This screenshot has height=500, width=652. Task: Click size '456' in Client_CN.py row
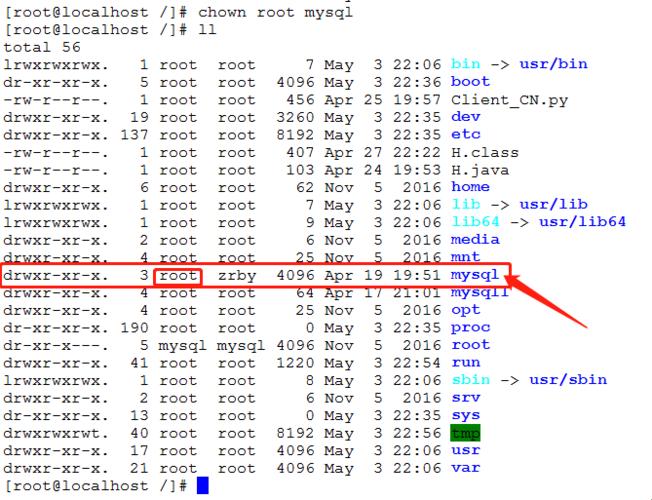point(300,100)
